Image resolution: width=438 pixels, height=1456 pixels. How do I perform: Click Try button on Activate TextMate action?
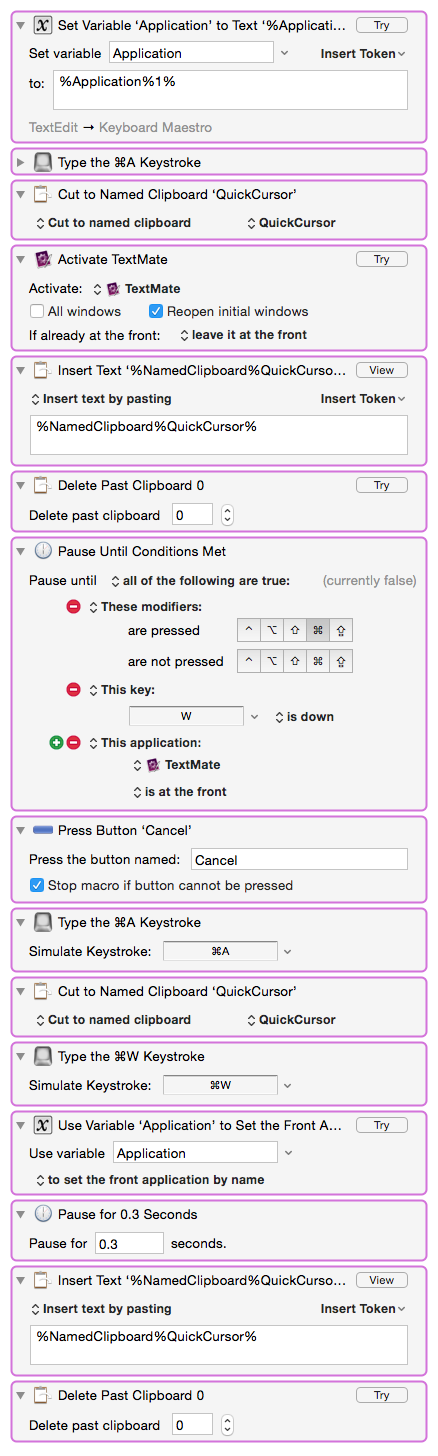(382, 259)
